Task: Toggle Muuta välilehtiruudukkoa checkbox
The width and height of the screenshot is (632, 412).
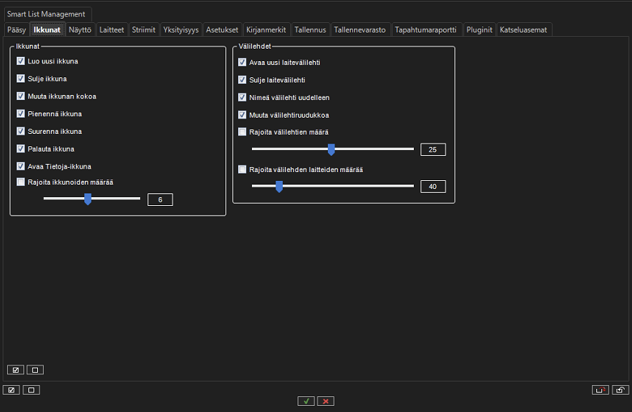Action: tap(242, 115)
